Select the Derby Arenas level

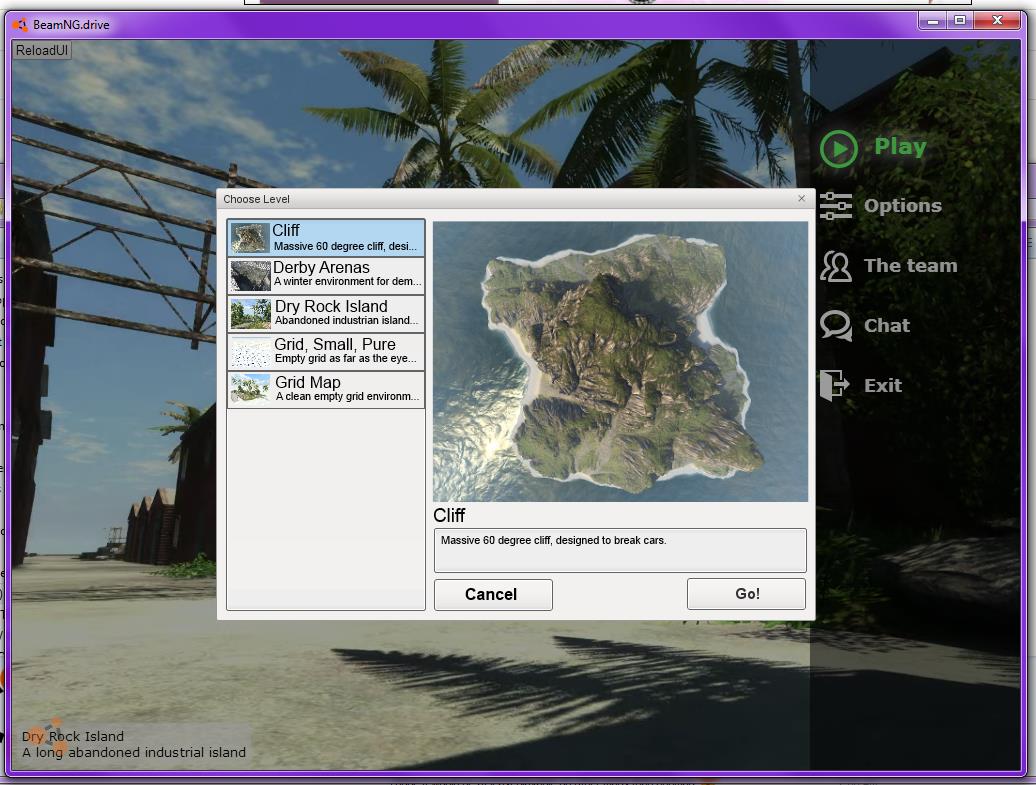pyautogui.click(x=326, y=276)
